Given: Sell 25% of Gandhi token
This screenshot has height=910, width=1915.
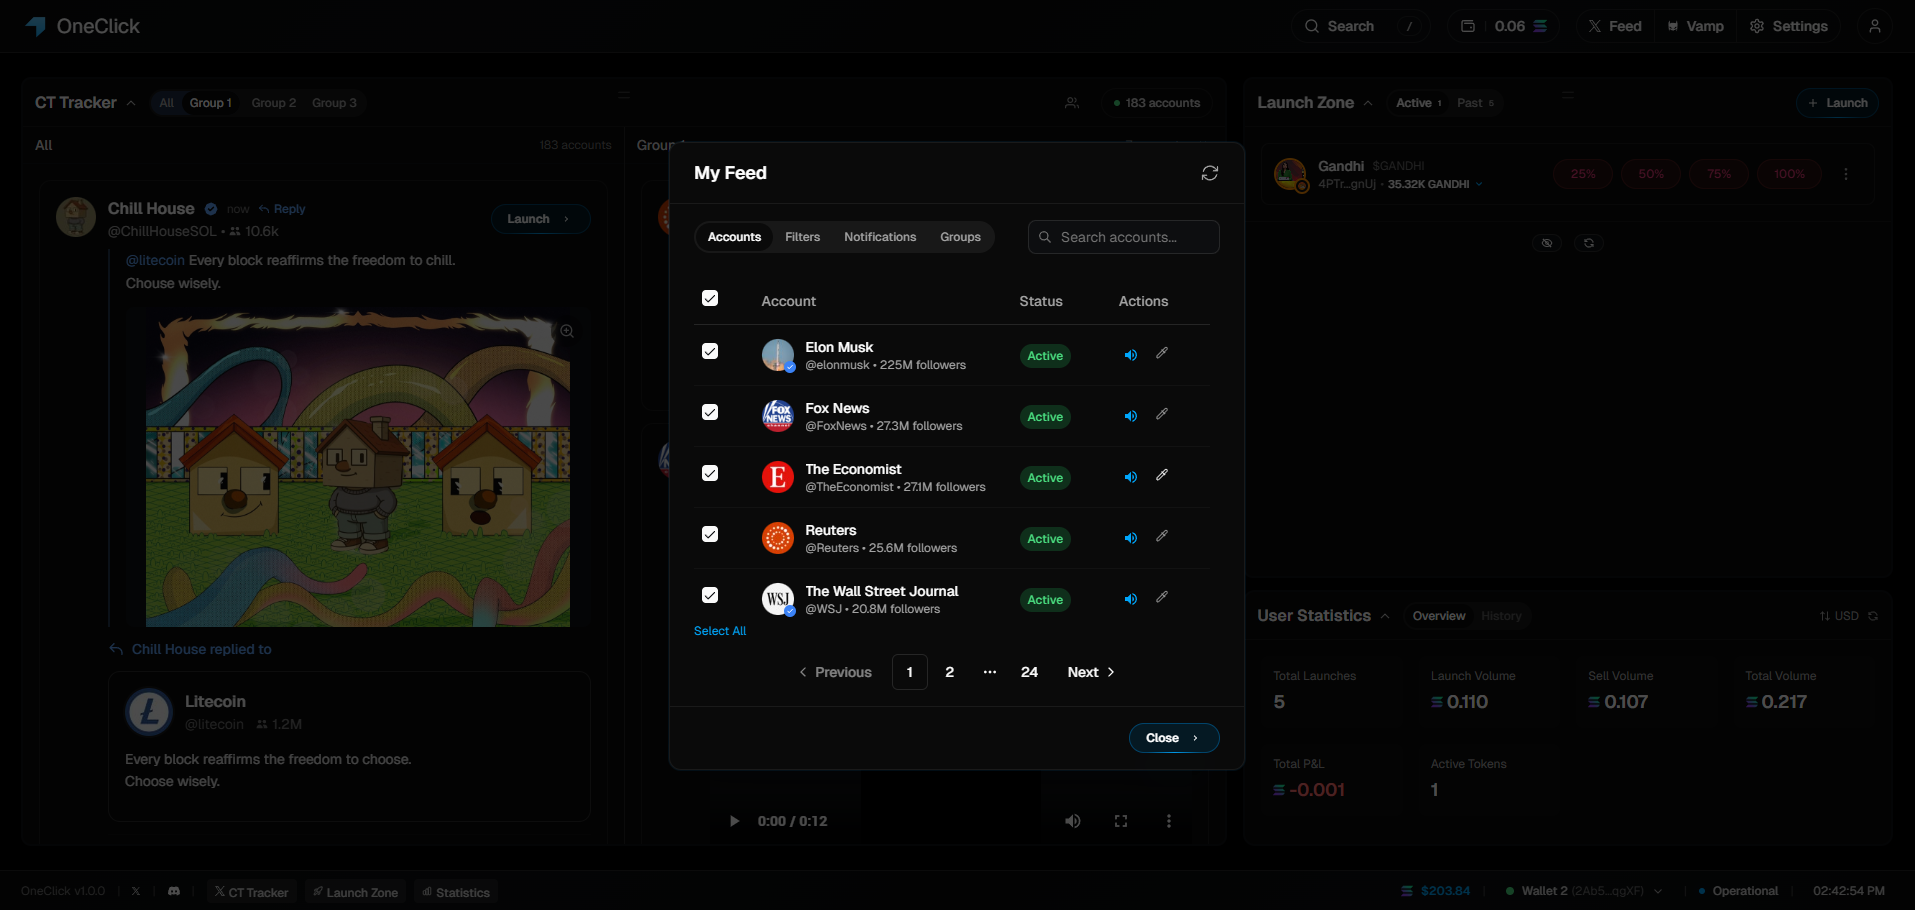Looking at the screenshot, I should pos(1583,174).
